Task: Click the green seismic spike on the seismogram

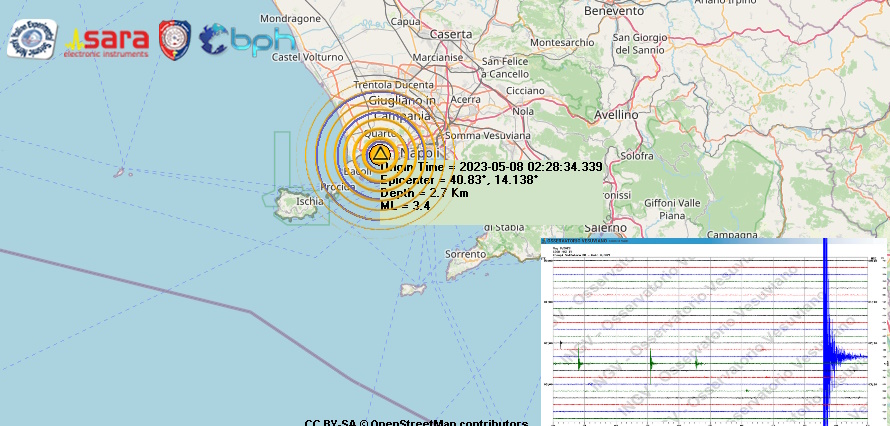Action: click(x=651, y=362)
